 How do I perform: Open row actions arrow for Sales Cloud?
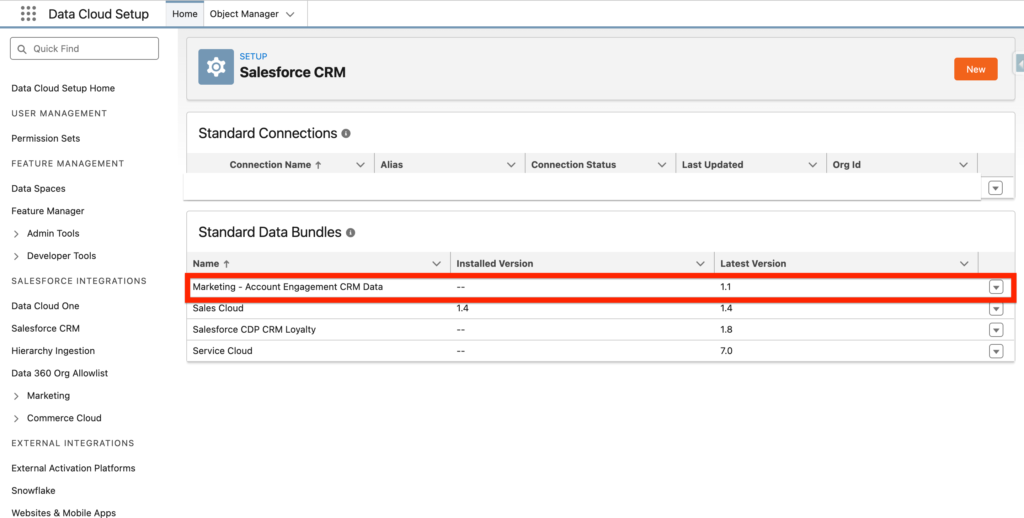(995, 309)
